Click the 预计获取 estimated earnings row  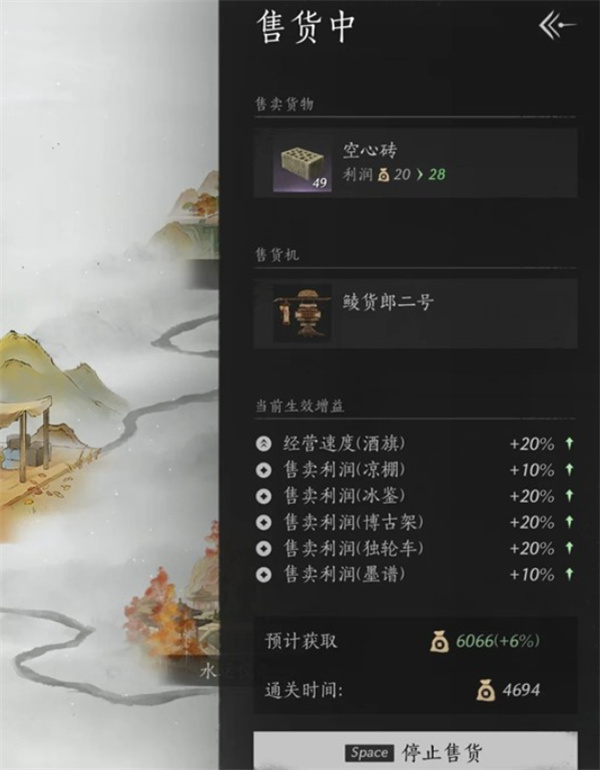coord(415,641)
